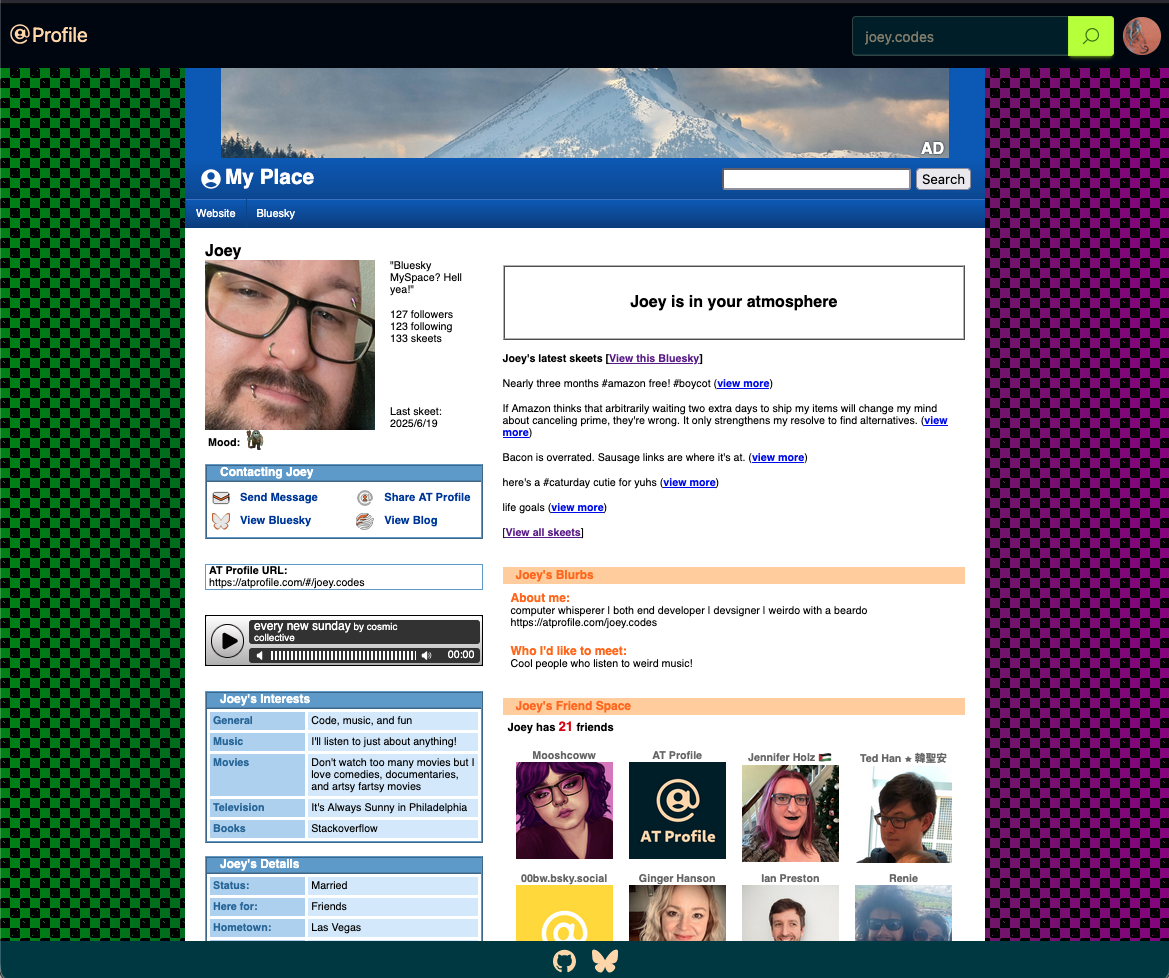Open the AT Profile friend thumbnail
Image resolution: width=1169 pixels, height=978 pixels.
point(677,810)
